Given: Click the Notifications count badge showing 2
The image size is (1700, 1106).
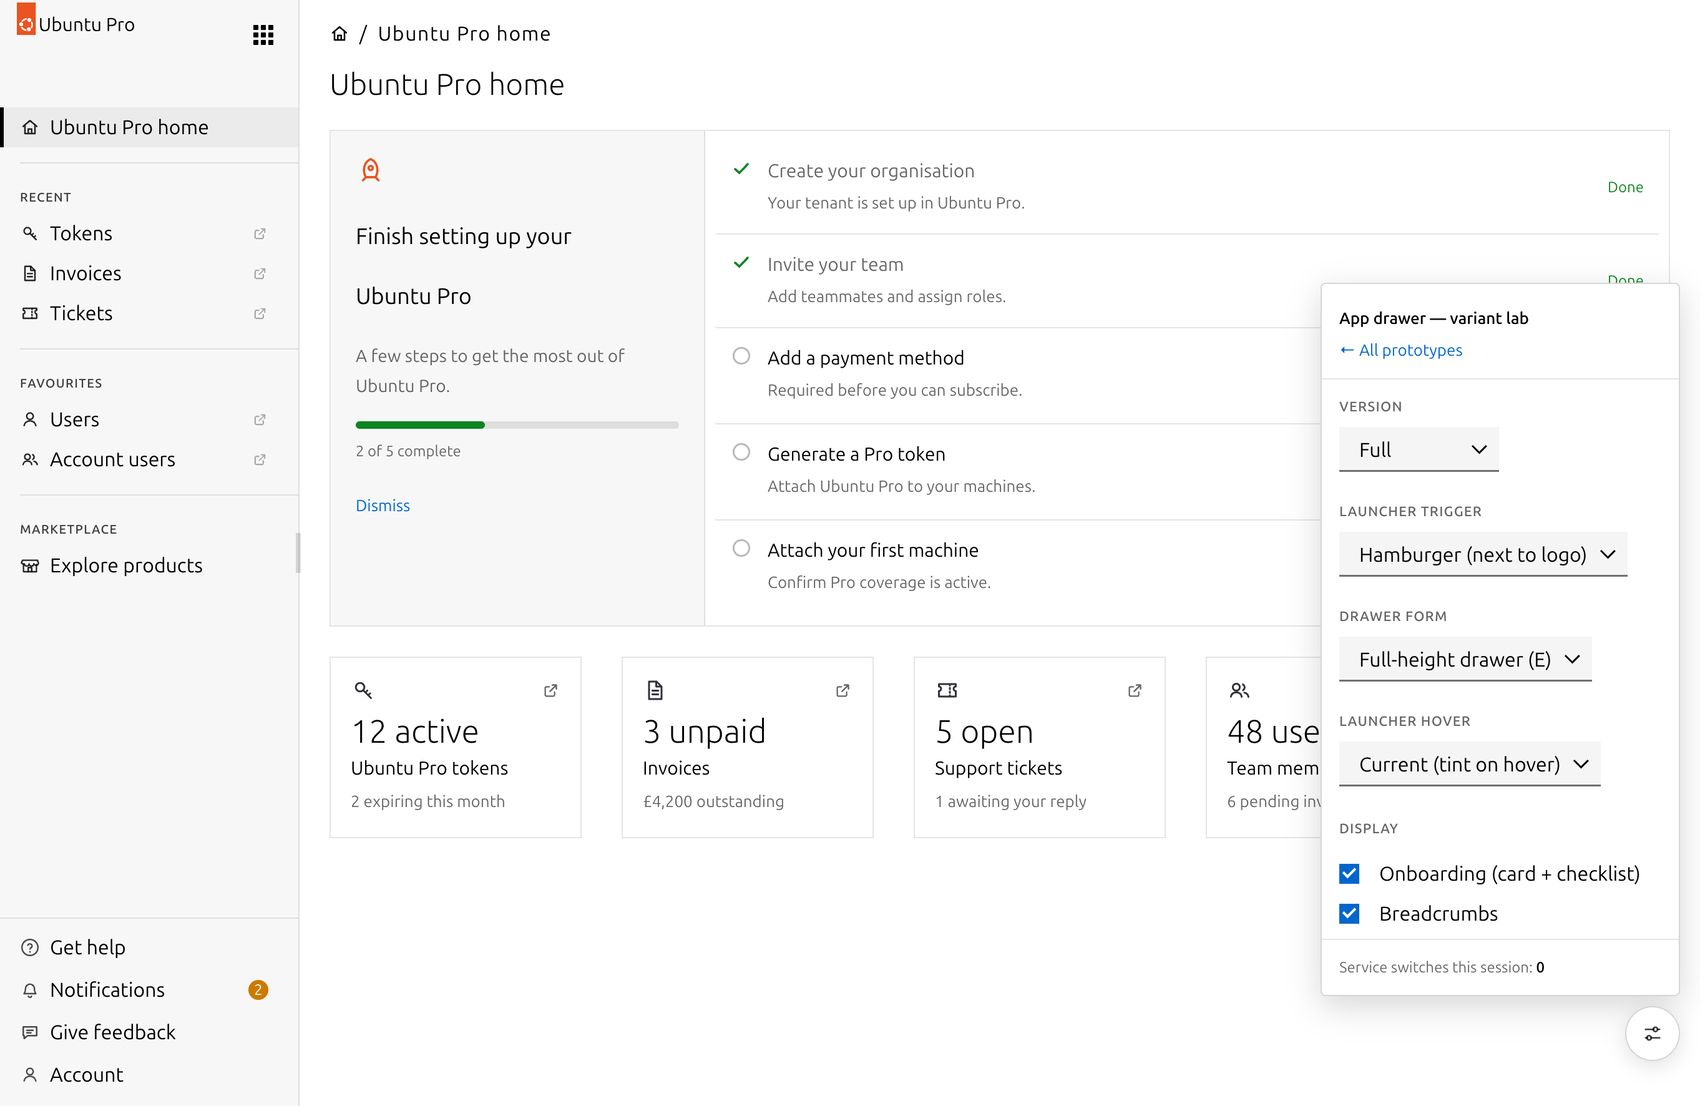Looking at the screenshot, I should tap(258, 990).
